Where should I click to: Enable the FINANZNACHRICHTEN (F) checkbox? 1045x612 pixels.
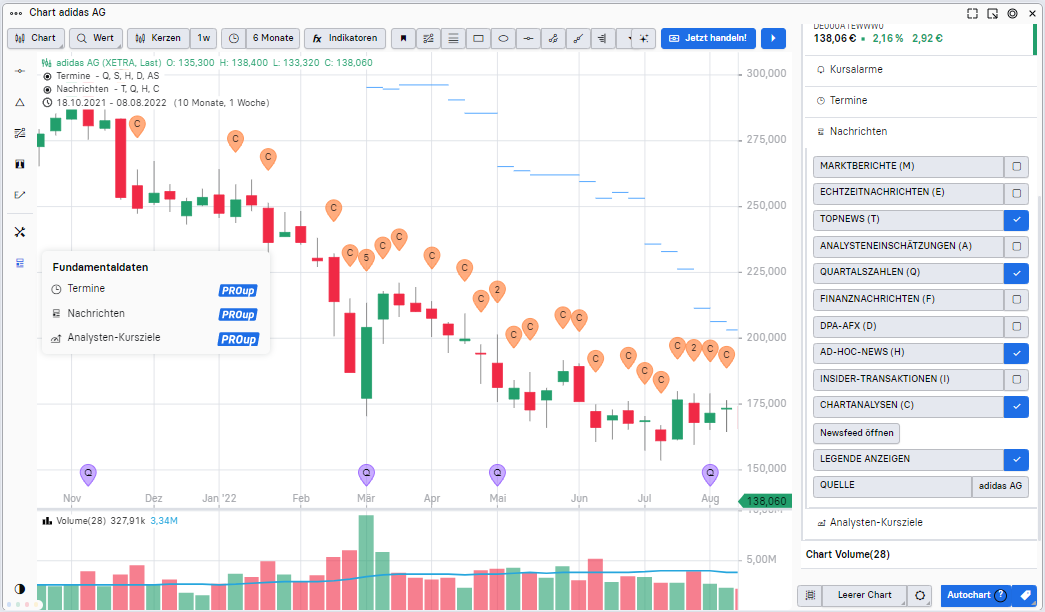1016,300
